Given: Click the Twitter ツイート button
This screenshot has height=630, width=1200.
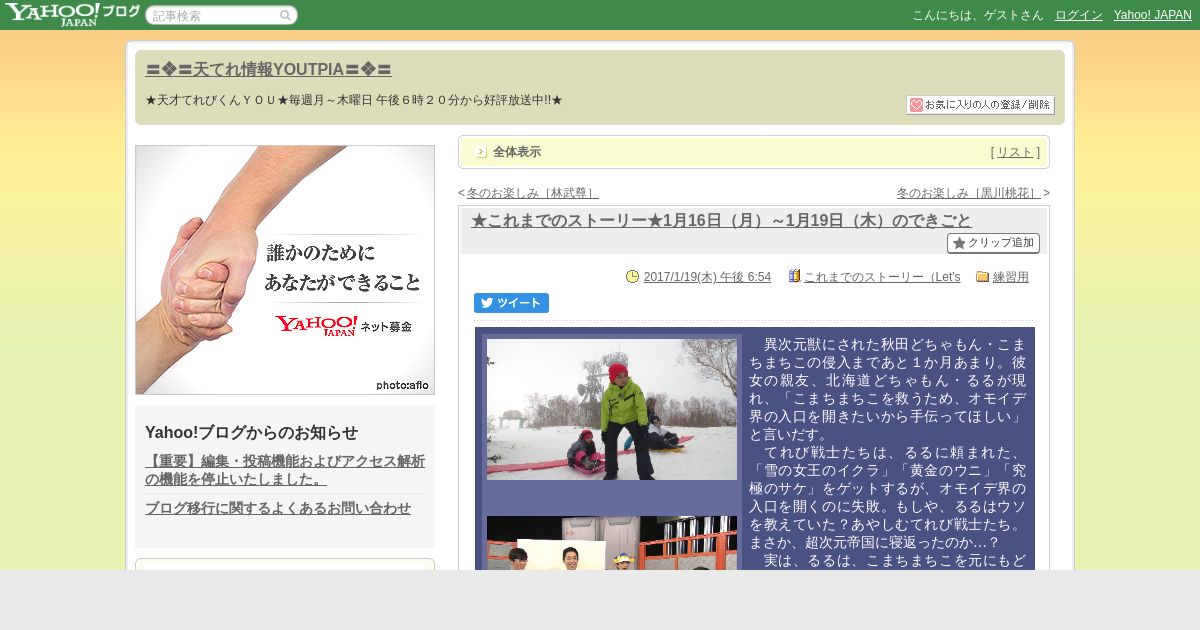Looking at the screenshot, I should (511, 303).
